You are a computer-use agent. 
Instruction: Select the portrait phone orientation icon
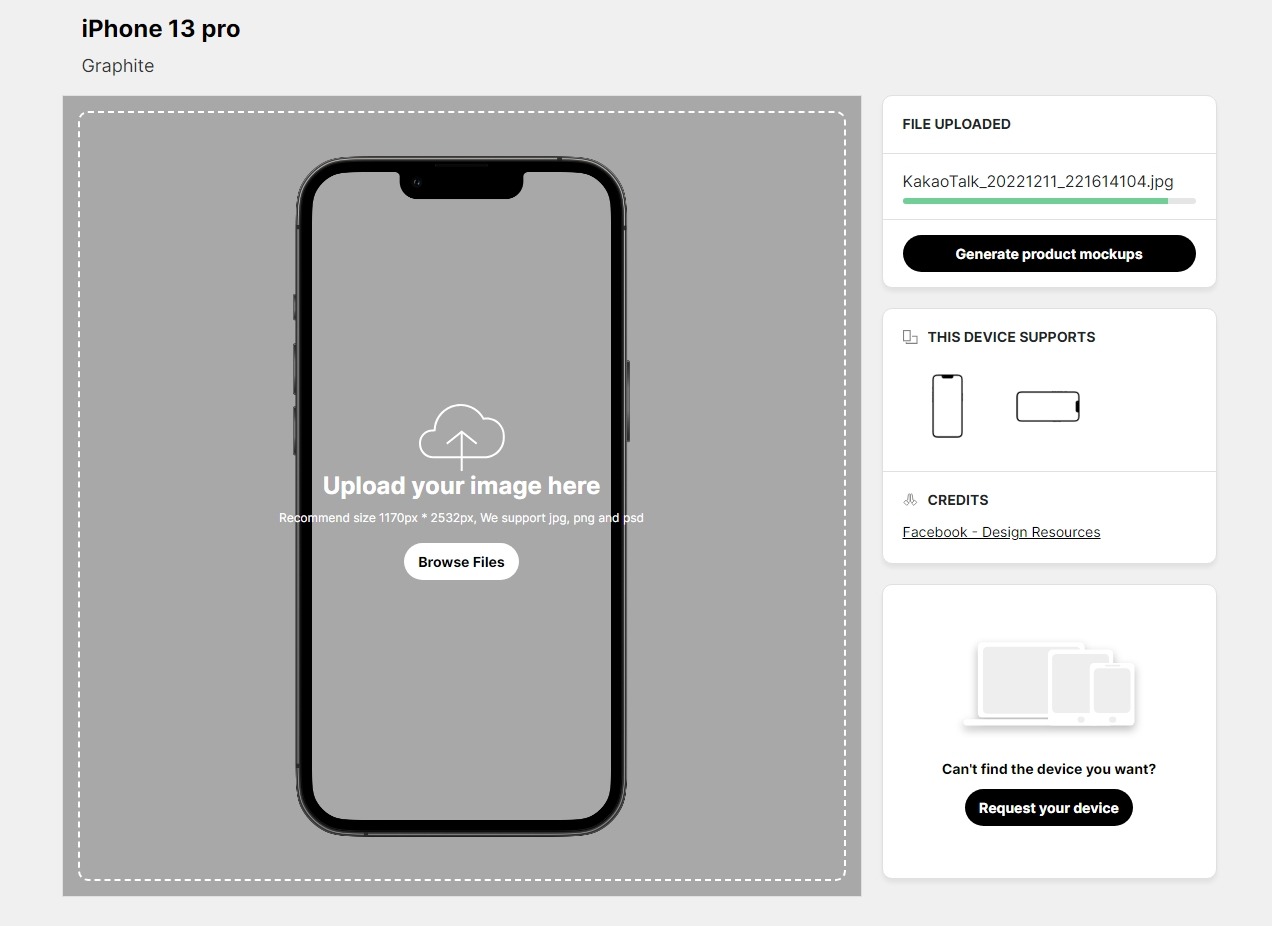[947, 406]
